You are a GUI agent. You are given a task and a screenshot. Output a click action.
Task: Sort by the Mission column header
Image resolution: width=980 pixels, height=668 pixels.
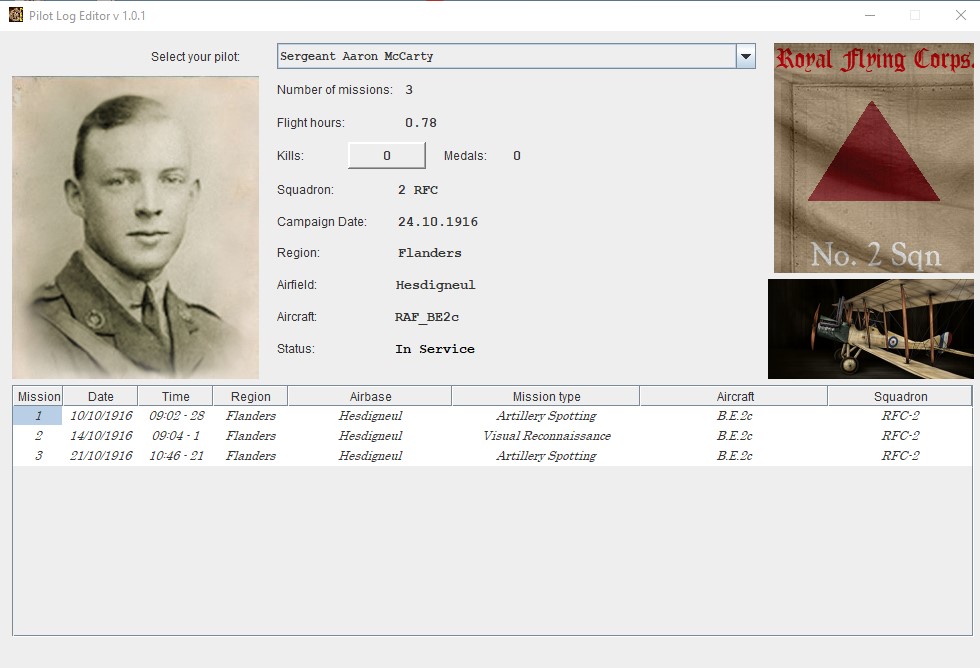pyautogui.click(x=38, y=396)
